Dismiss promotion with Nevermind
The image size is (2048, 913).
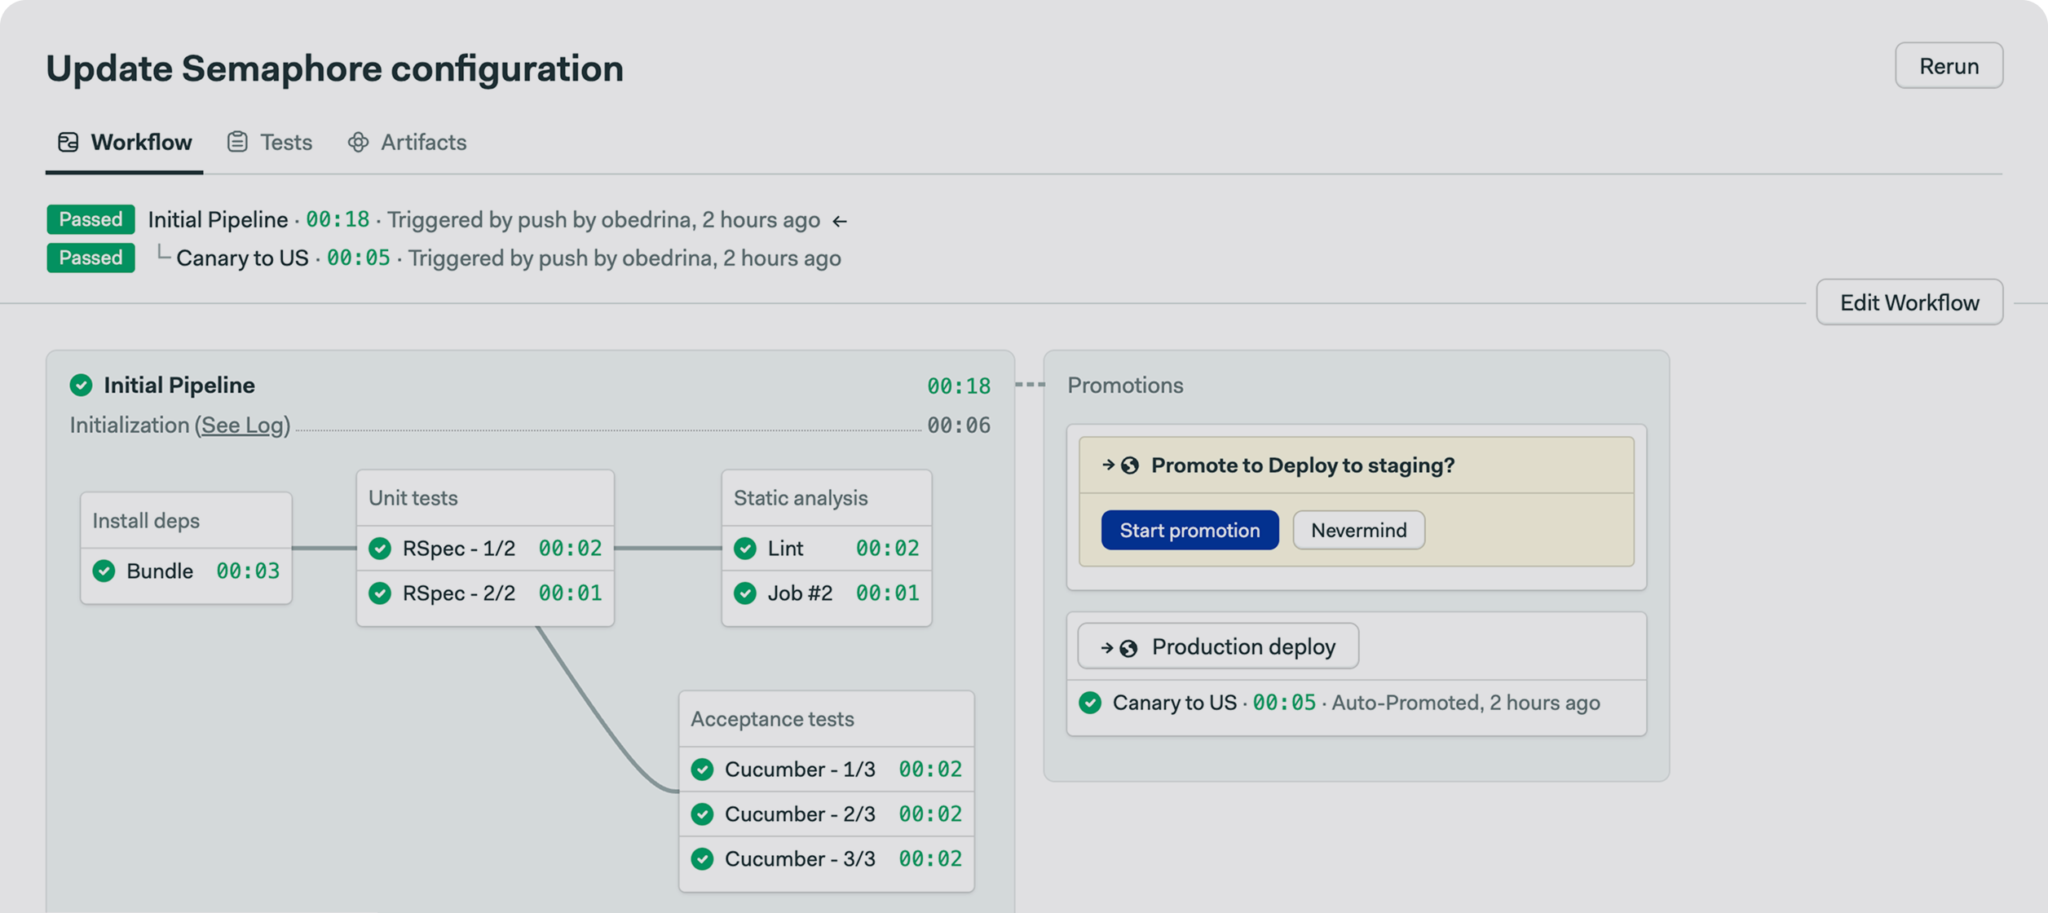1358,530
